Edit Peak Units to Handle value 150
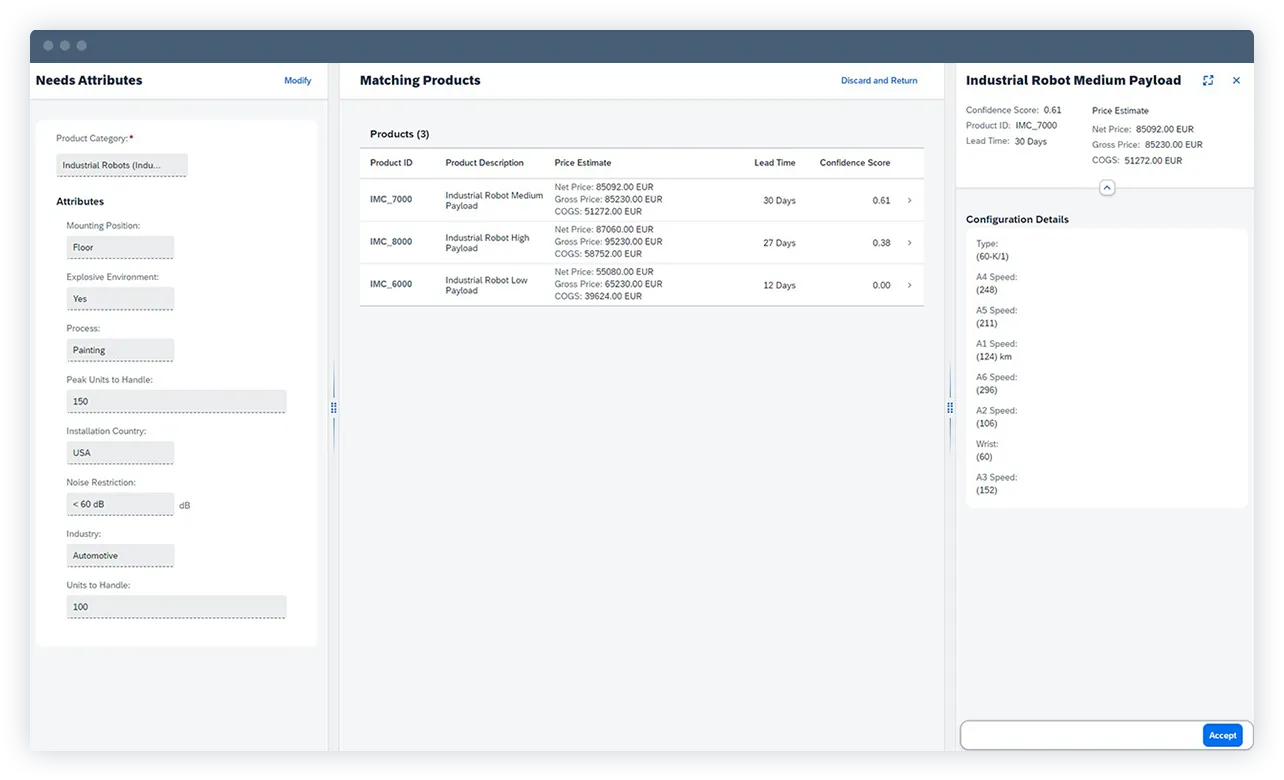 pos(176,401)
